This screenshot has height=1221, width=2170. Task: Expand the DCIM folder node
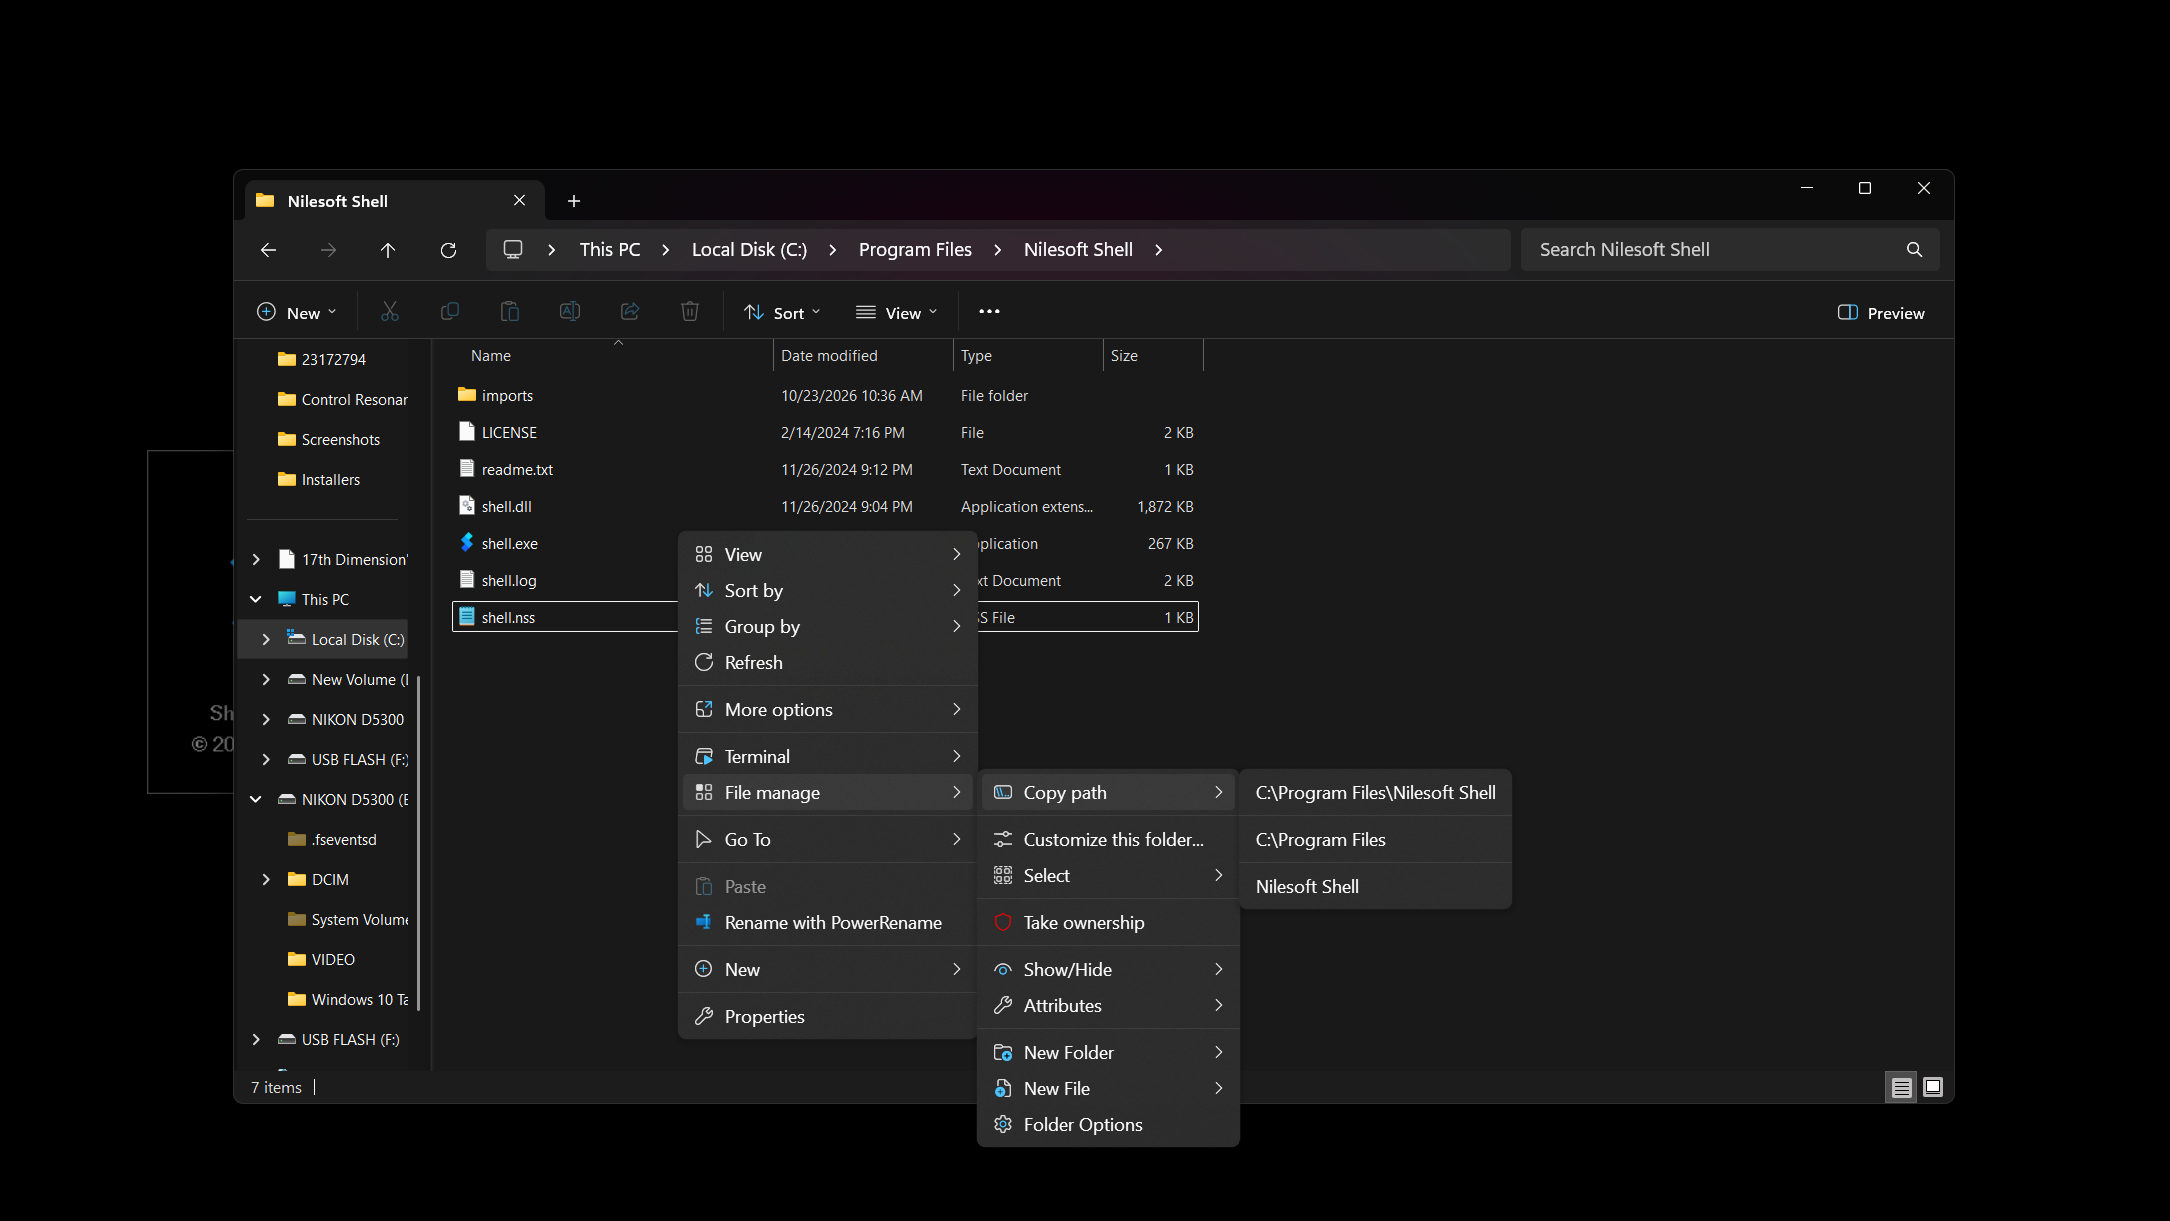point(266,879)
